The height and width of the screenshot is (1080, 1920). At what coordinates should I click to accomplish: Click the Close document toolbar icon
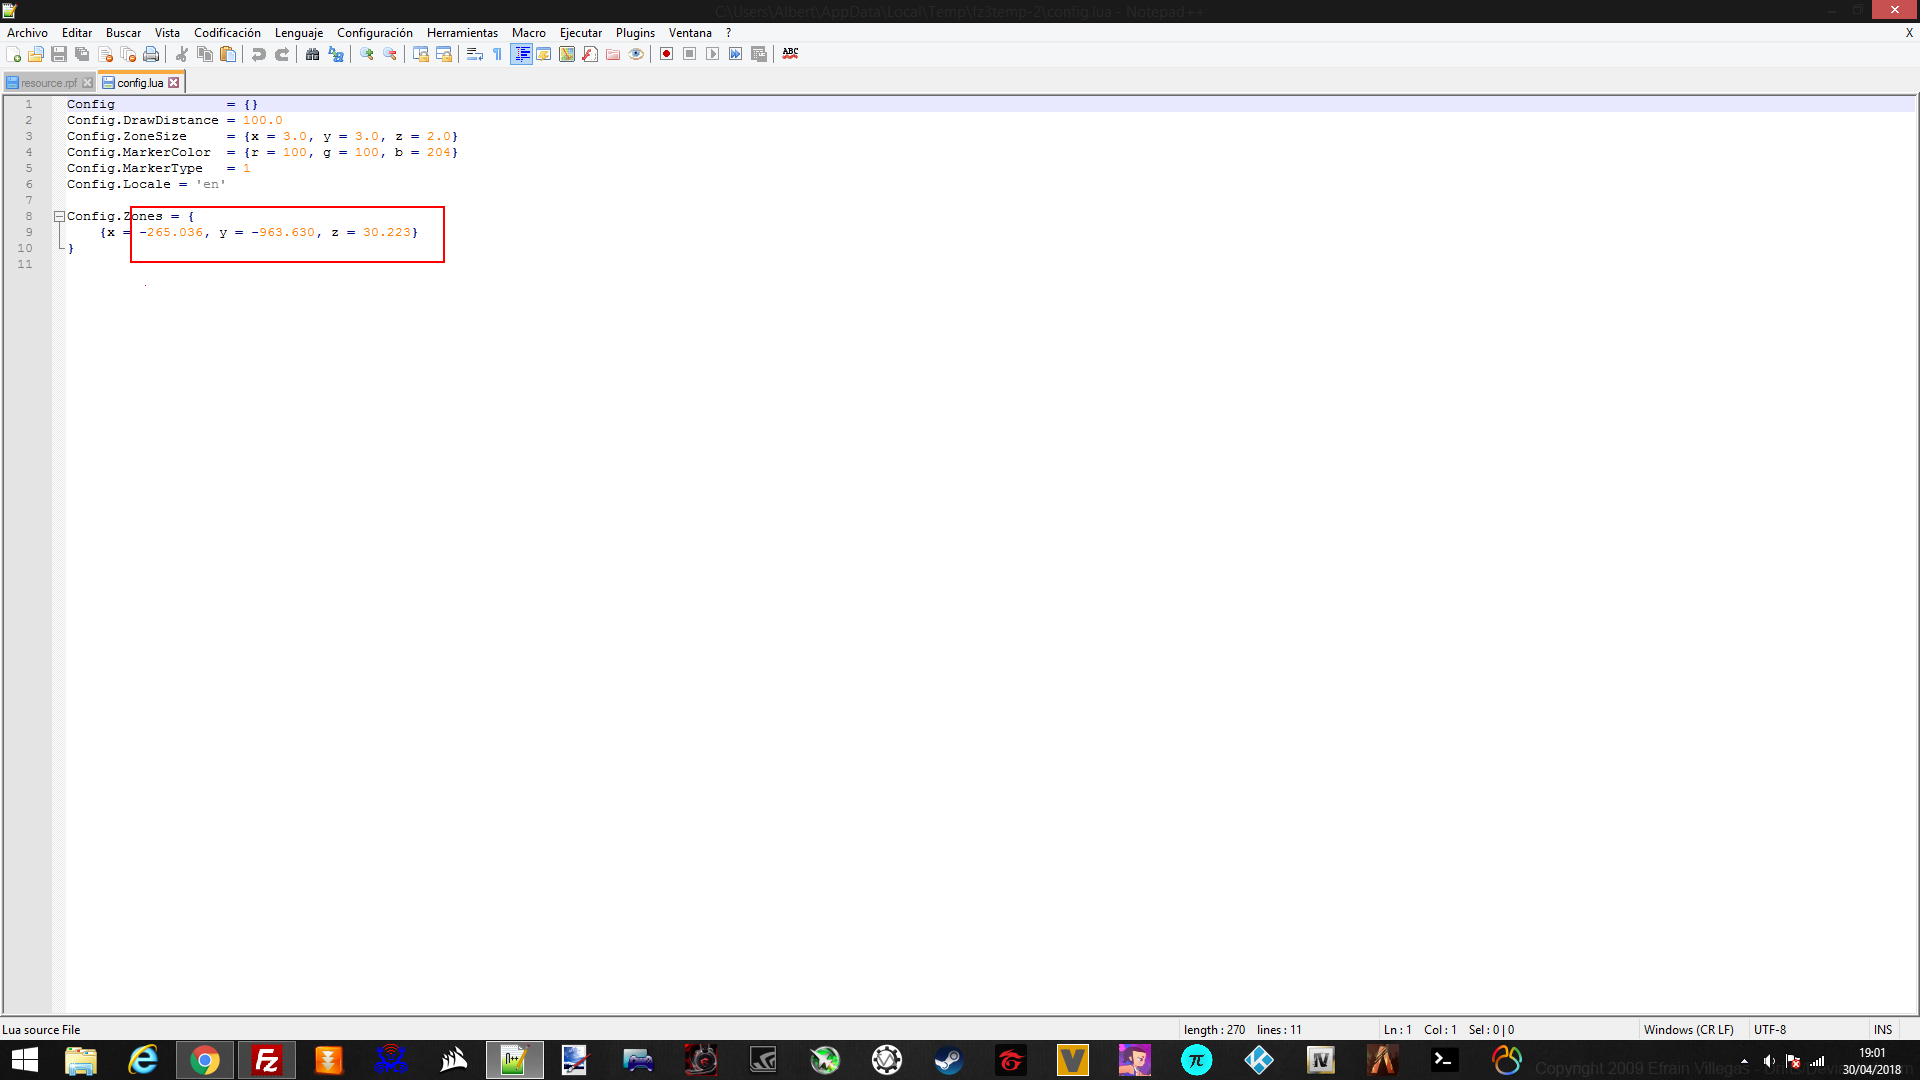(x=105, y=54)
